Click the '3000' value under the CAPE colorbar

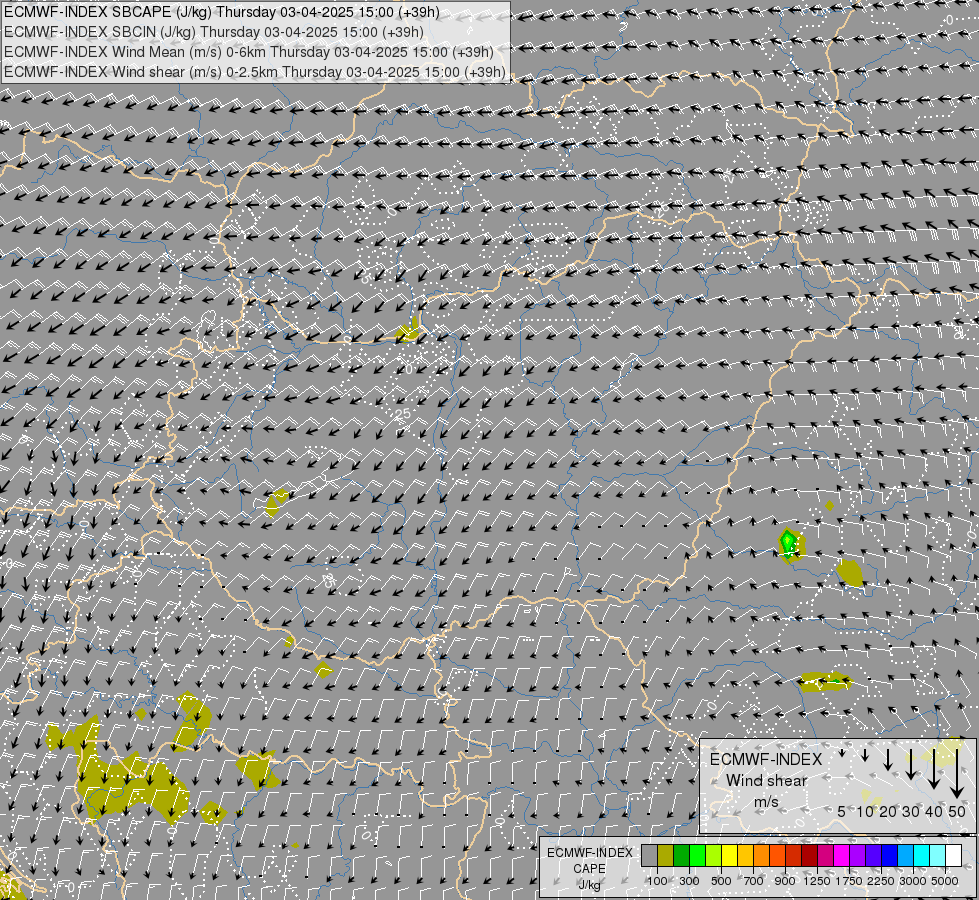913,881
